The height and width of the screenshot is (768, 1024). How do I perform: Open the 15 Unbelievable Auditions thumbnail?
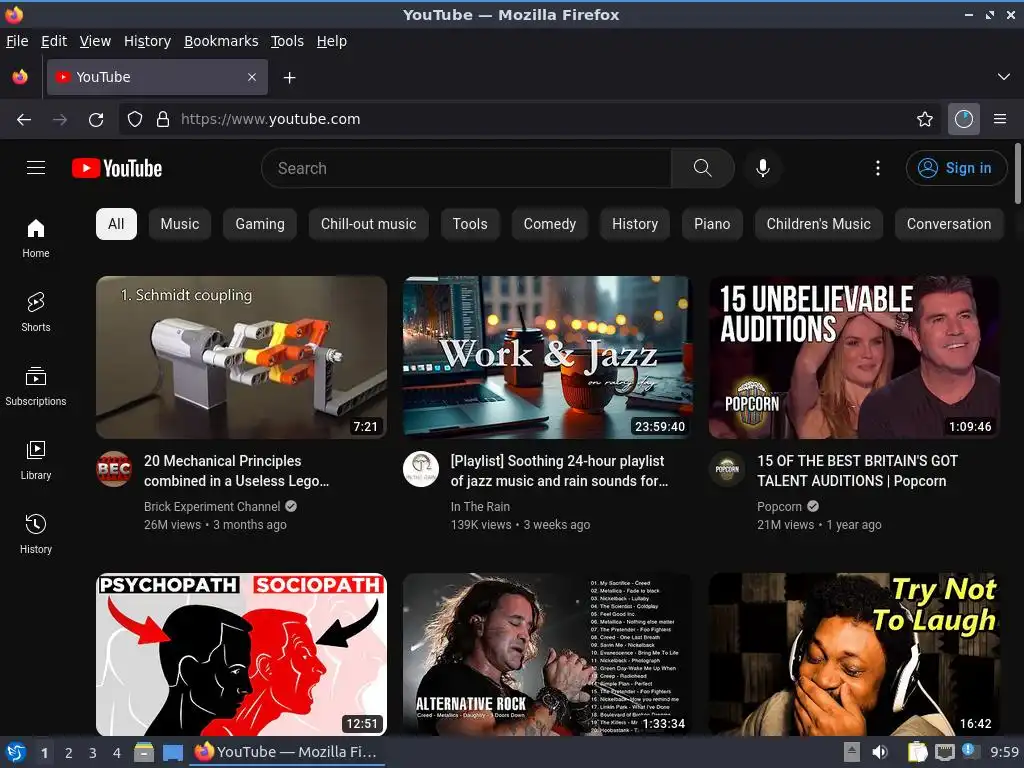pos(854,357)
